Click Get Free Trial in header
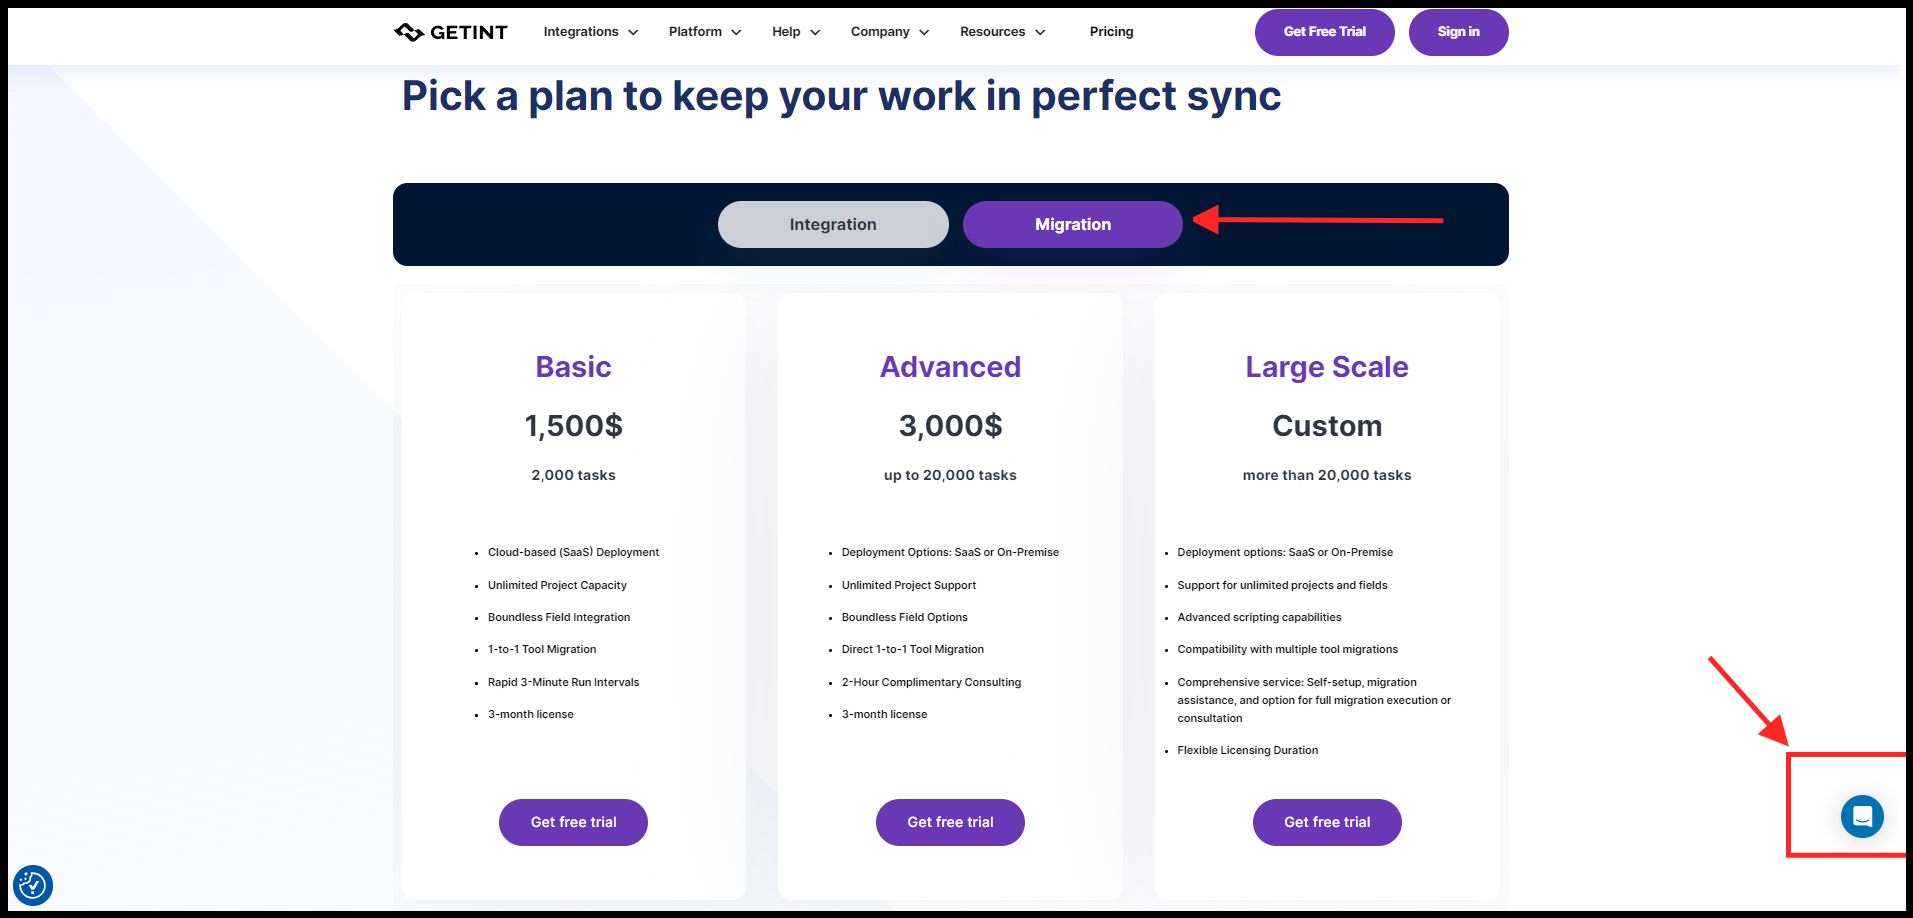 click(1324, 32)
